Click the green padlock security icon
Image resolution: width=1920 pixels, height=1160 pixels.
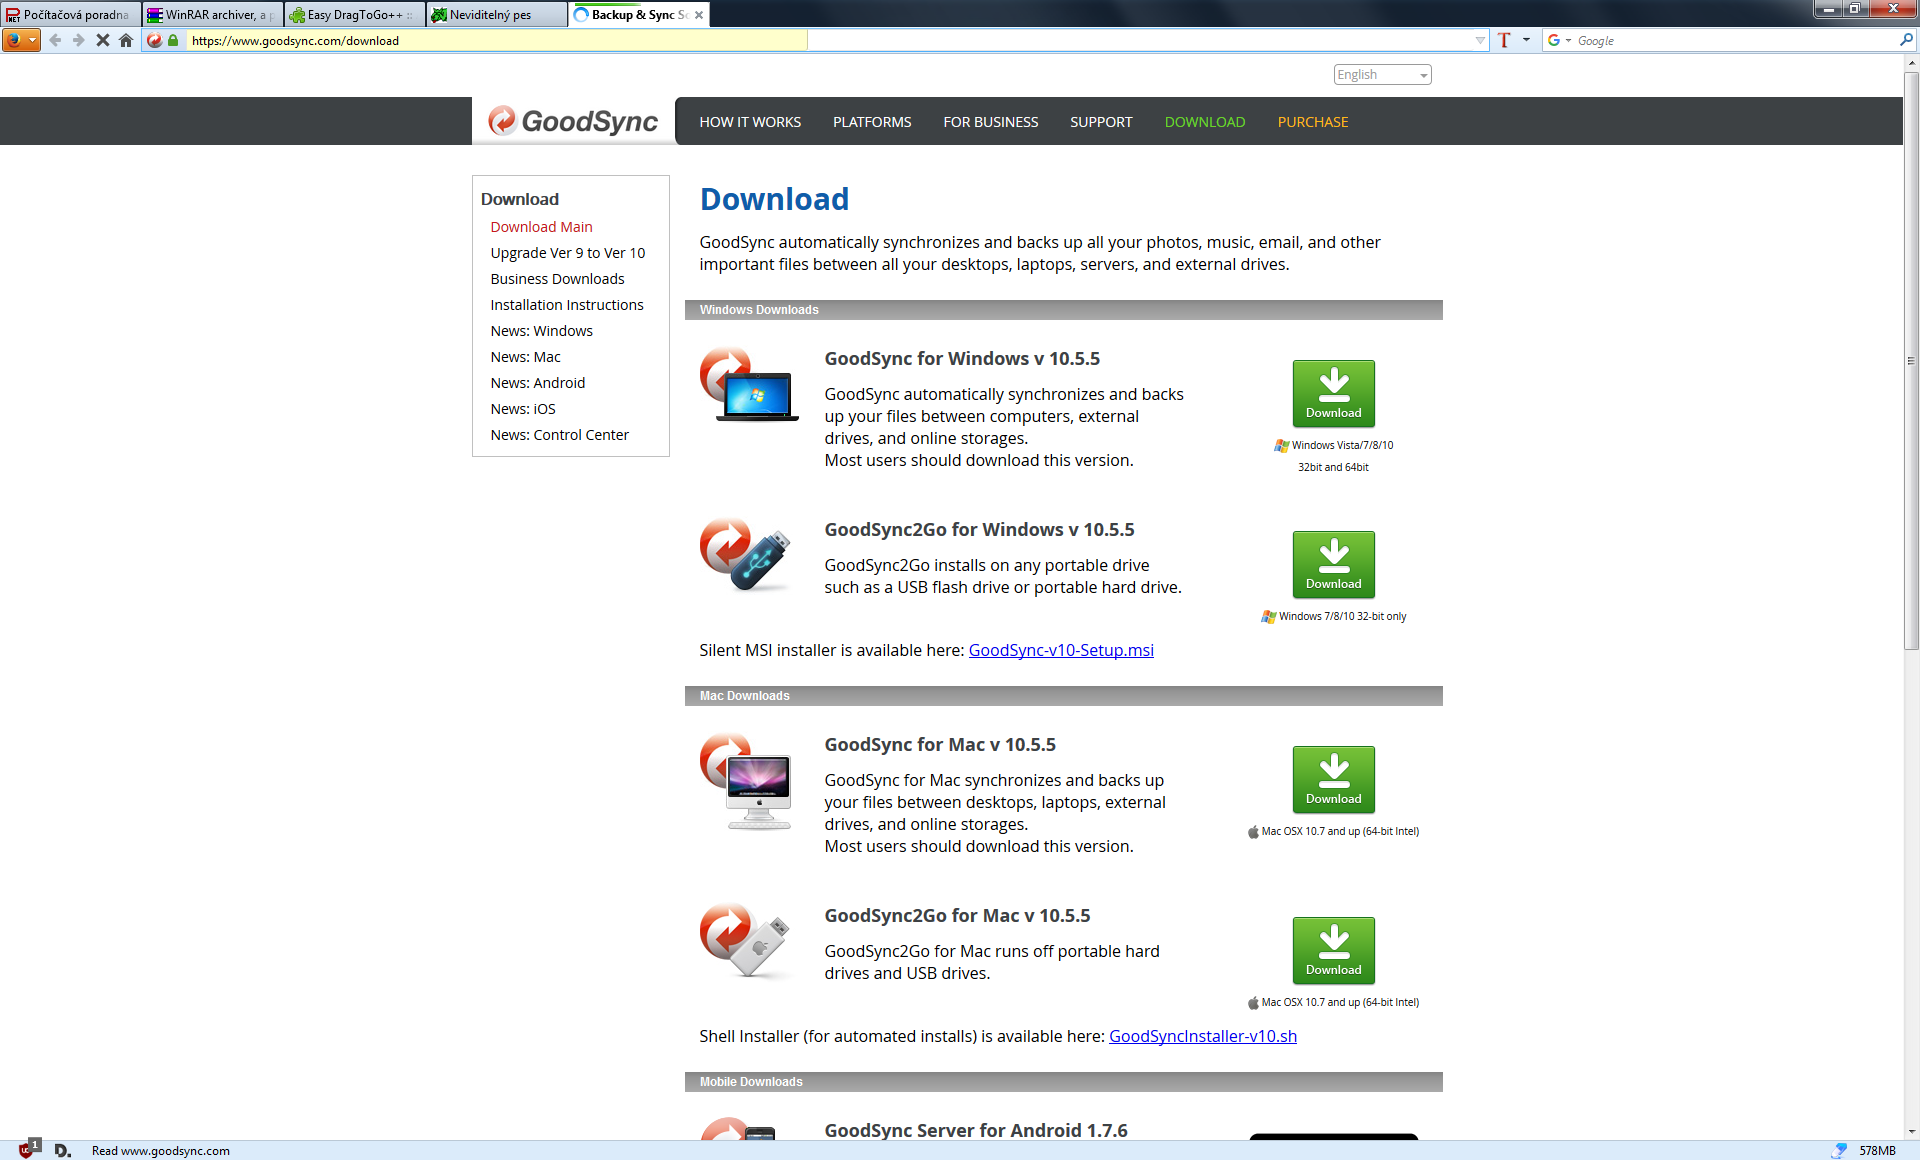[x=173, y=41]
